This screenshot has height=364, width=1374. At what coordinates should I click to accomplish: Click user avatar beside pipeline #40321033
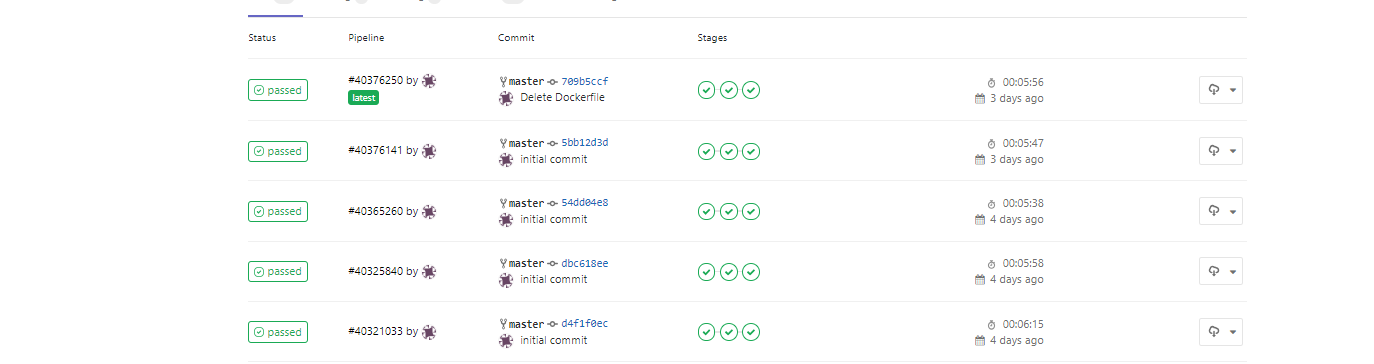(429, 332)
